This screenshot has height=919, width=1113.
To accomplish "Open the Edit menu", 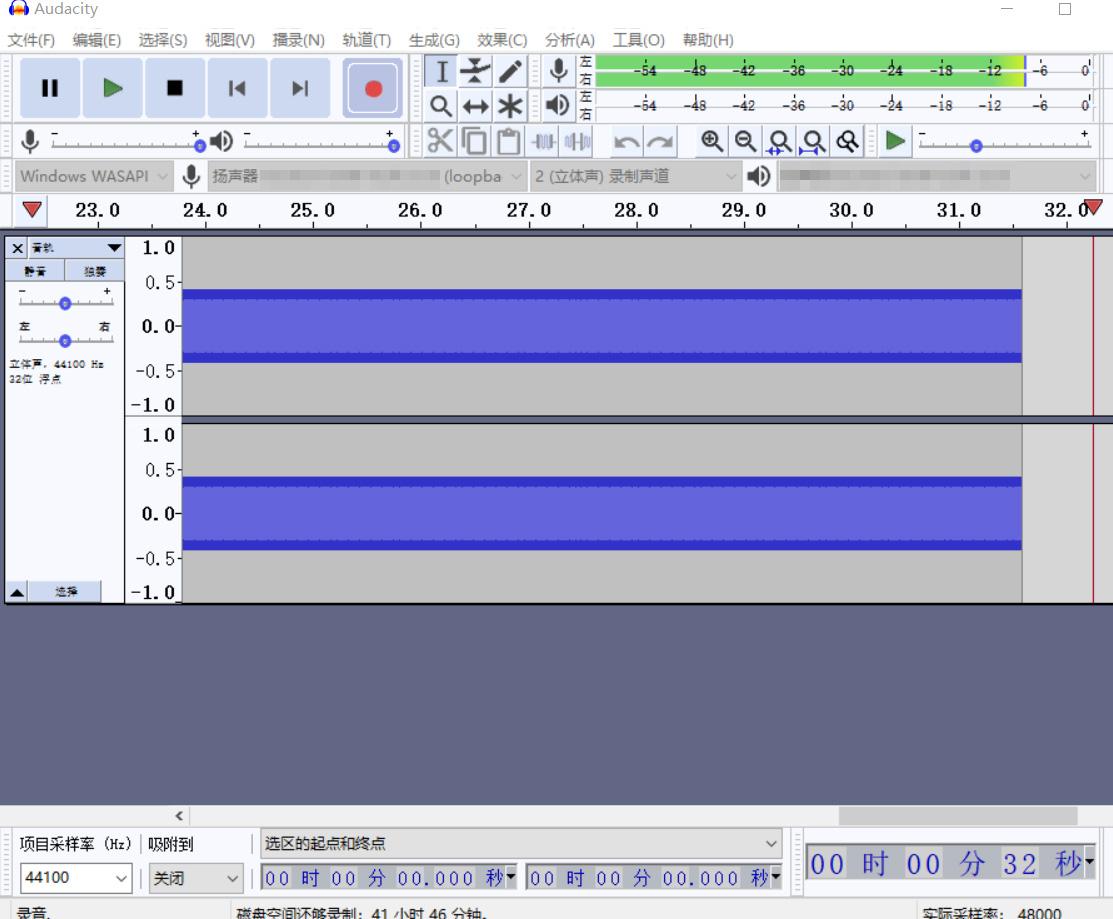I will coord(97,40).
